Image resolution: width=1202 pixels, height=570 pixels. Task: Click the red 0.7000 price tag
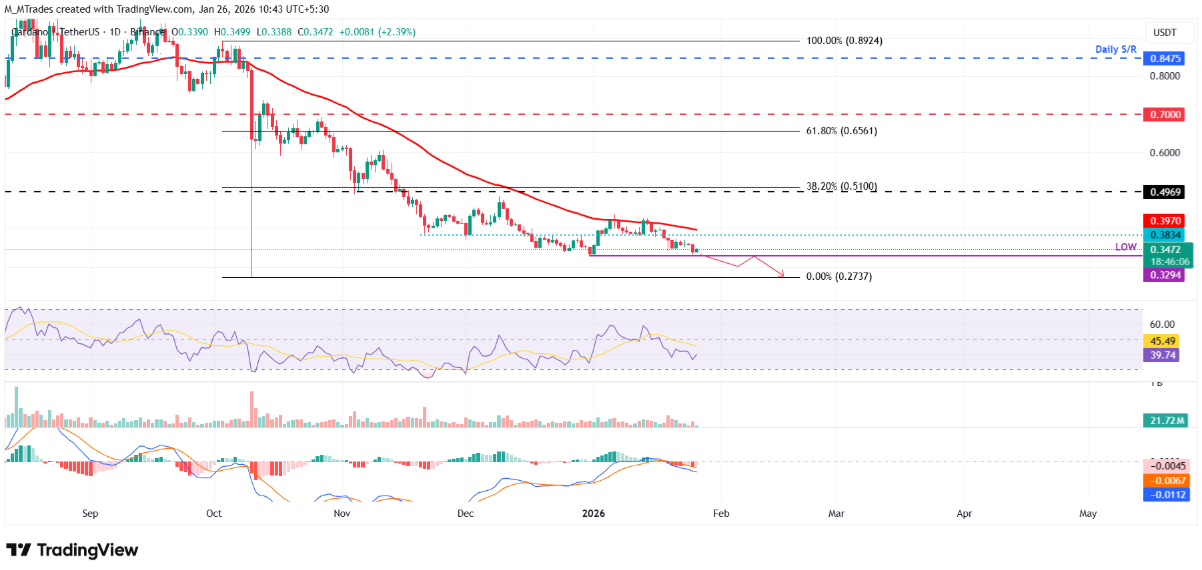tap(1162, 115)
